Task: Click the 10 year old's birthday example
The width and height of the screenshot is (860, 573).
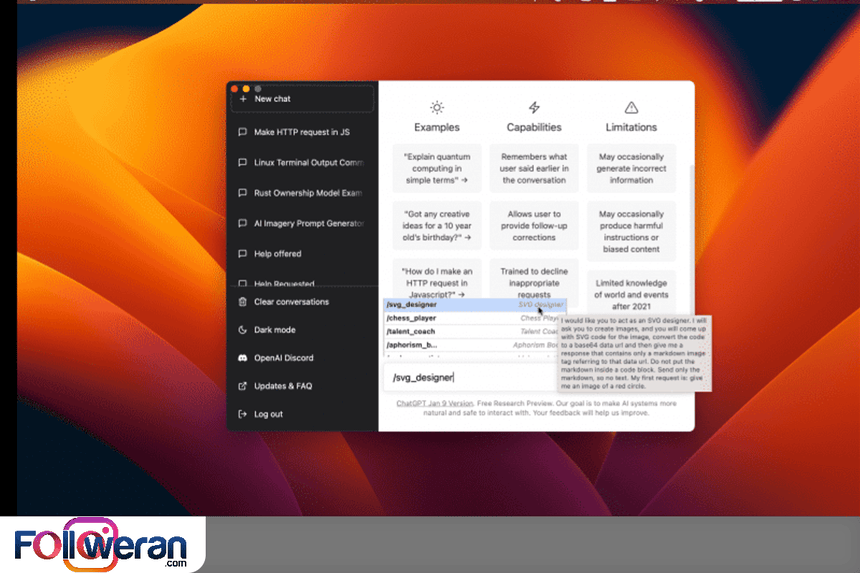Action: click(x=437, y=226)
